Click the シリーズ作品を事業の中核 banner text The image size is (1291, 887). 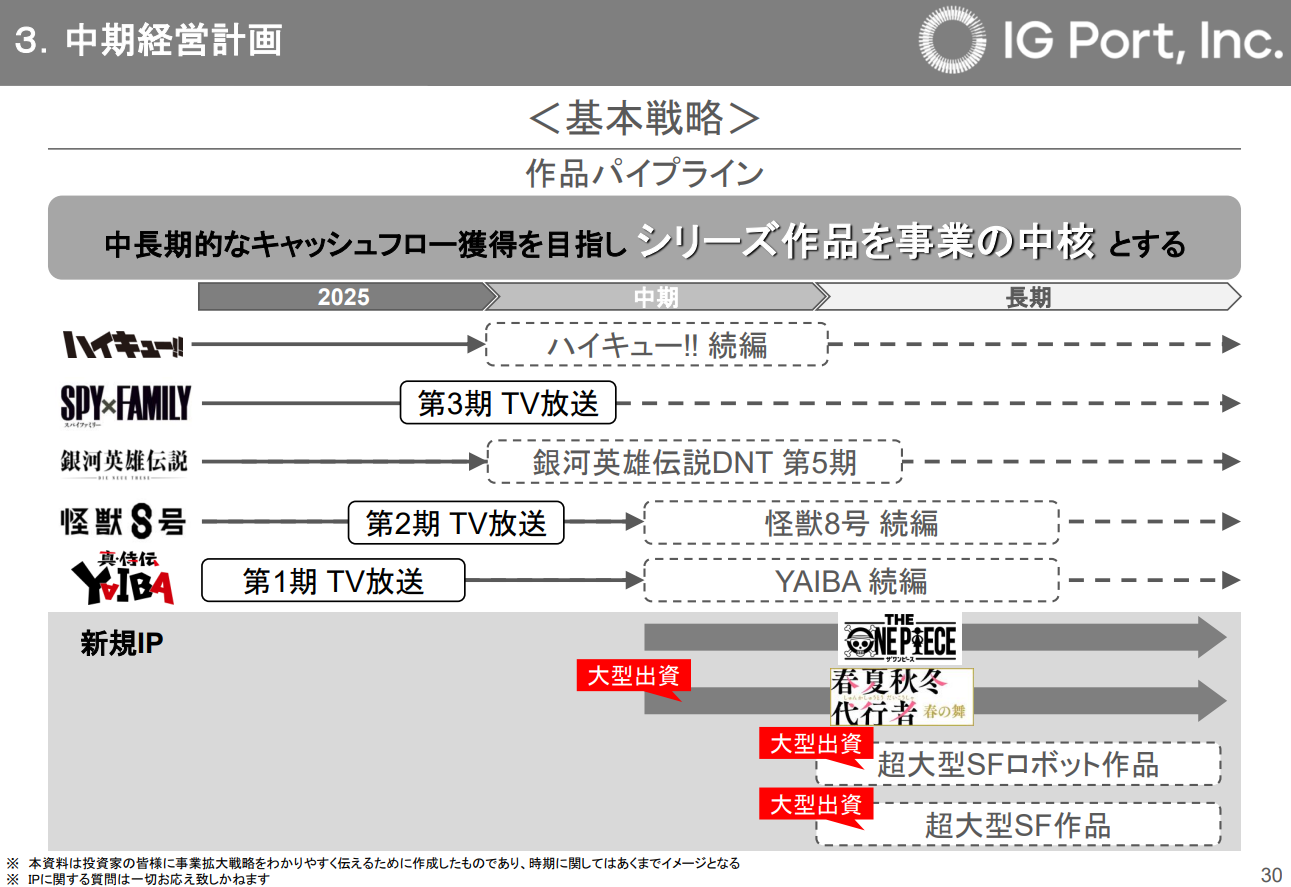tap(866, 241)
